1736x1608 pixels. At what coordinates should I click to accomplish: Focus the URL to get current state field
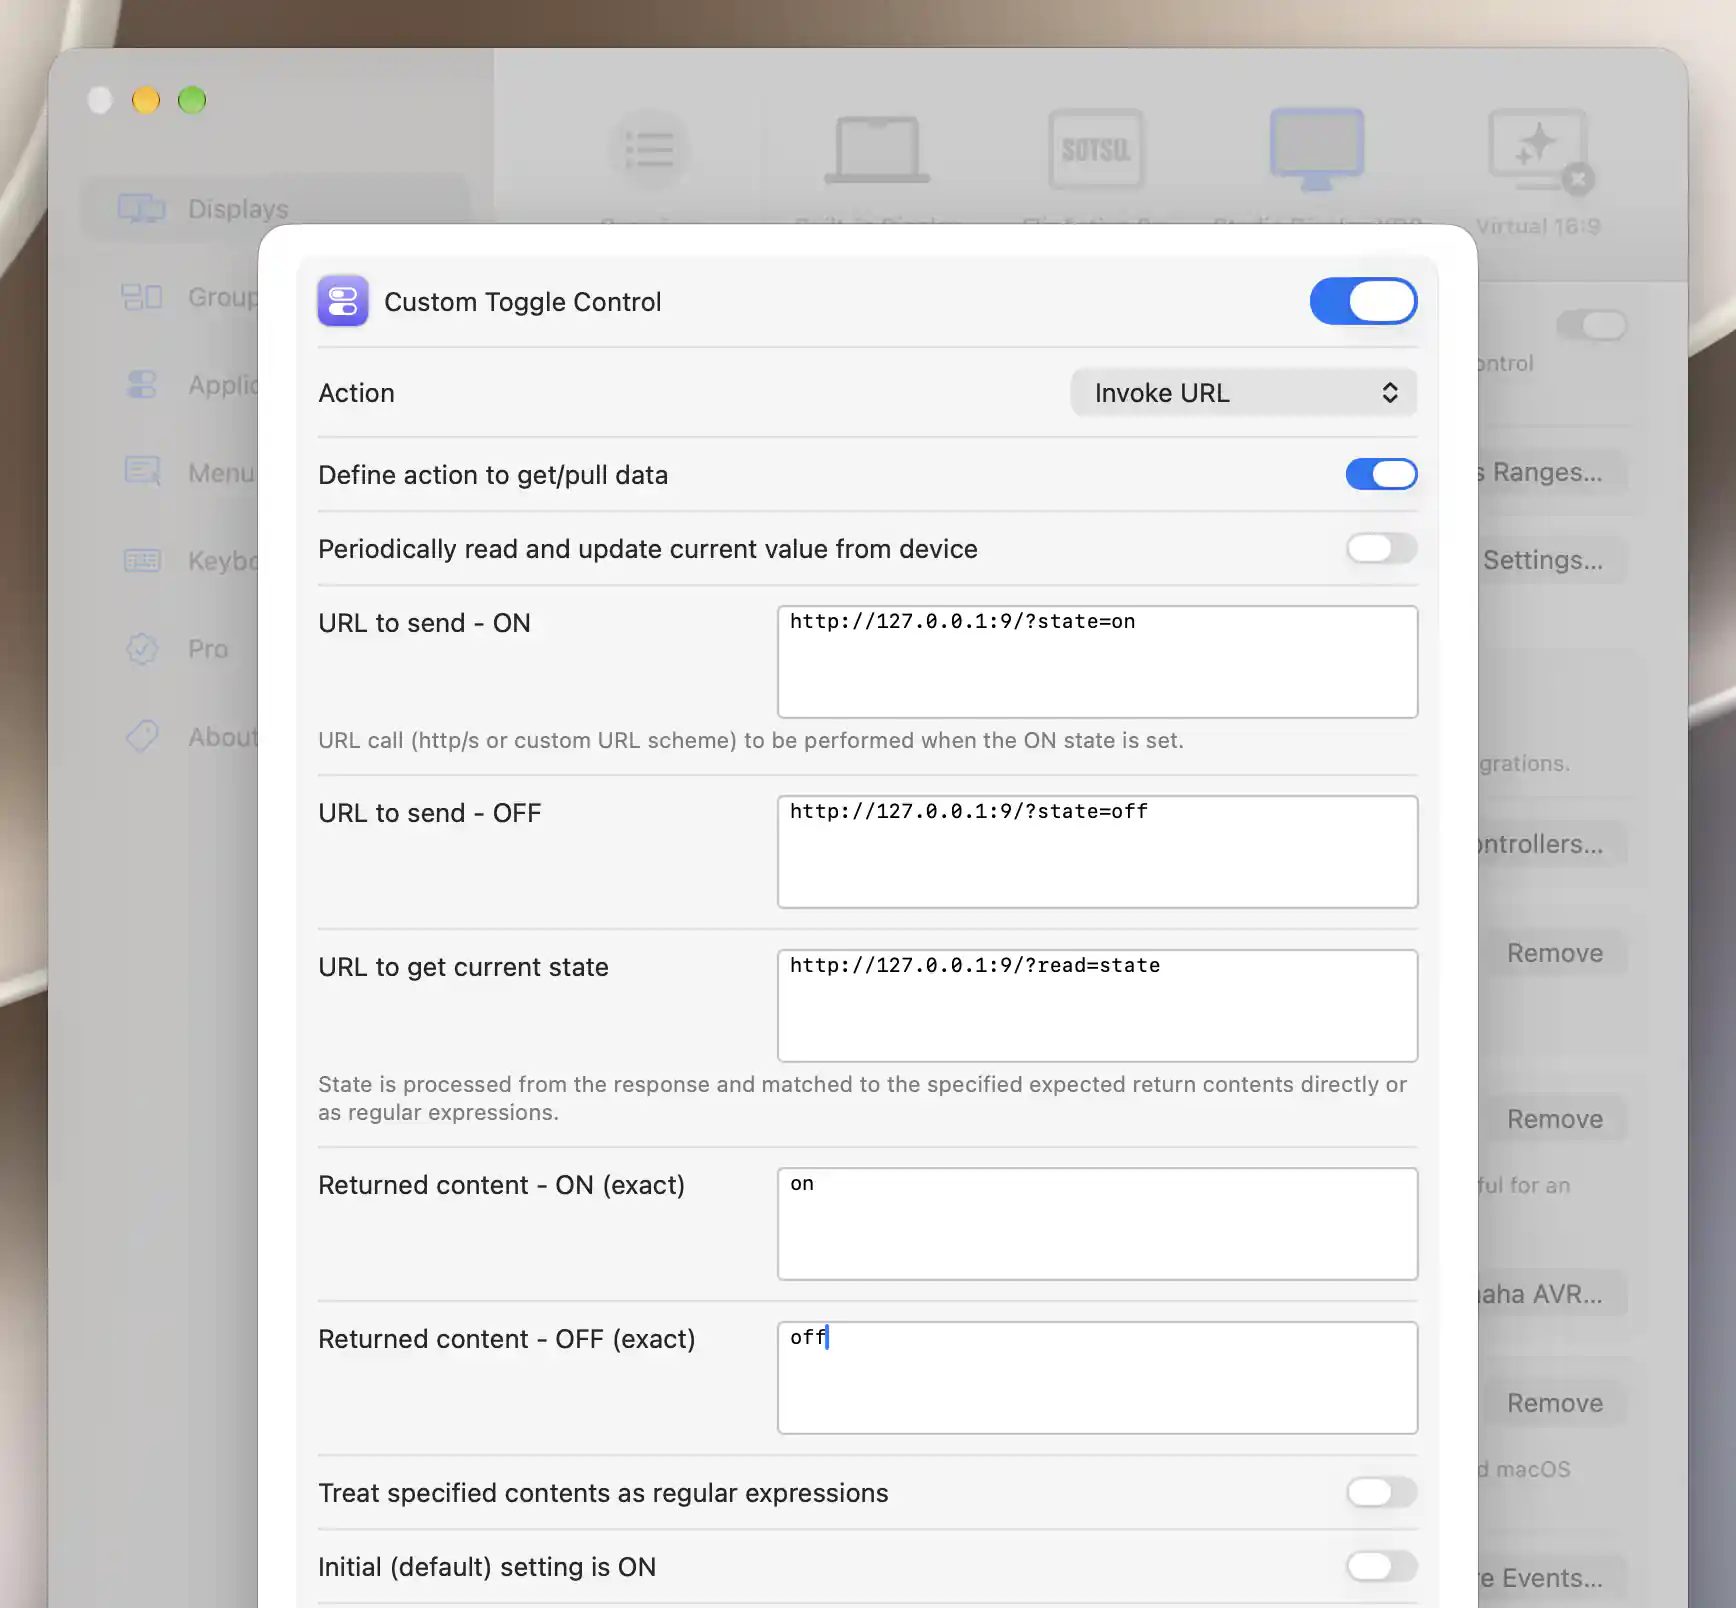click(1097, 1006)
